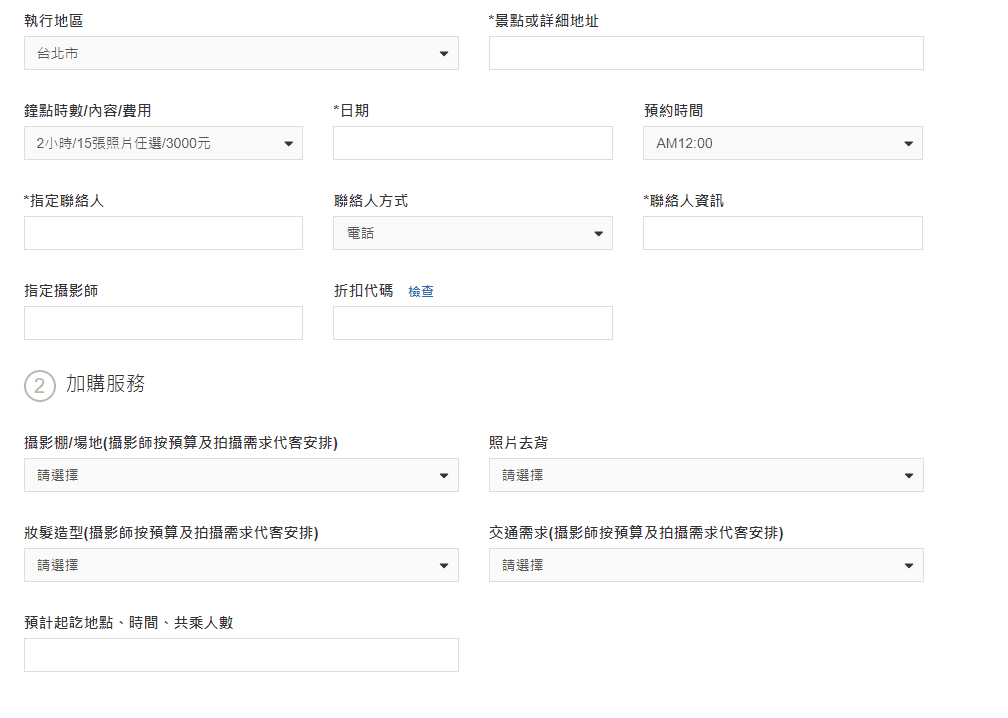Expand the 妝髮造型 dropdown

[241, 565]
